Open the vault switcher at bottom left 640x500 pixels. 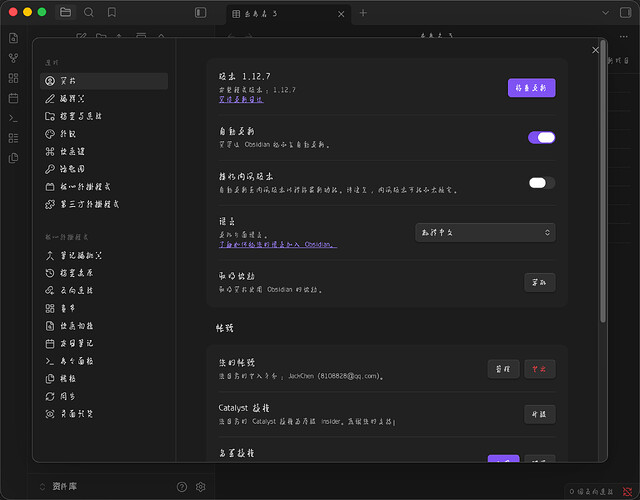[59, 487]
